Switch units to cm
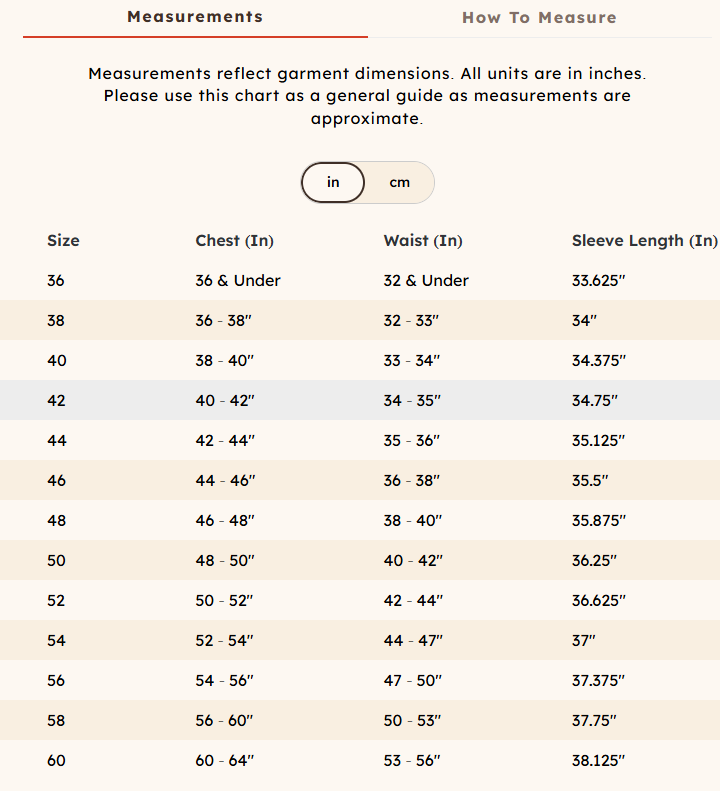720x791 pixels. click(400, 183)
